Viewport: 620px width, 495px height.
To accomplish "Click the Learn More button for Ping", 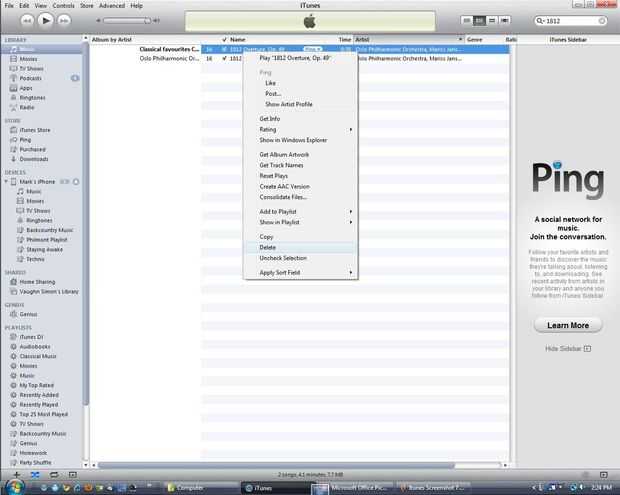I will click(568, 325).
